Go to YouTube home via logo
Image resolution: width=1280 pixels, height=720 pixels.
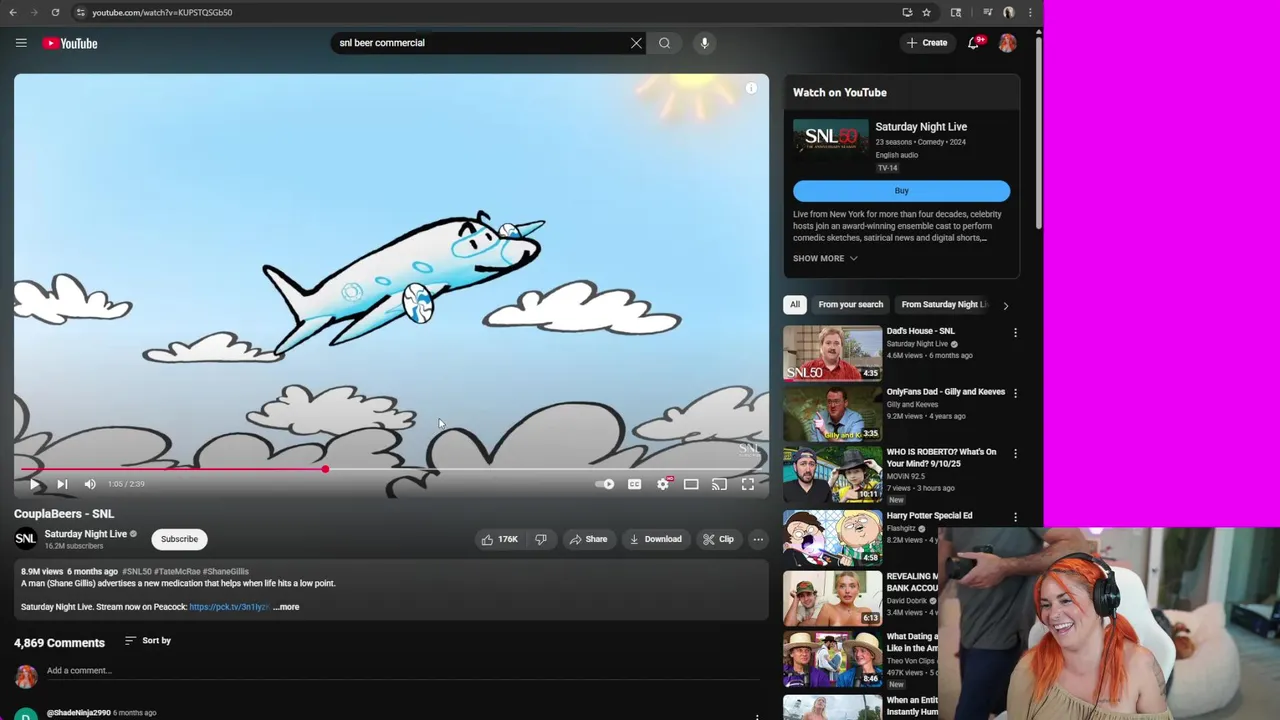coord(70,43)
